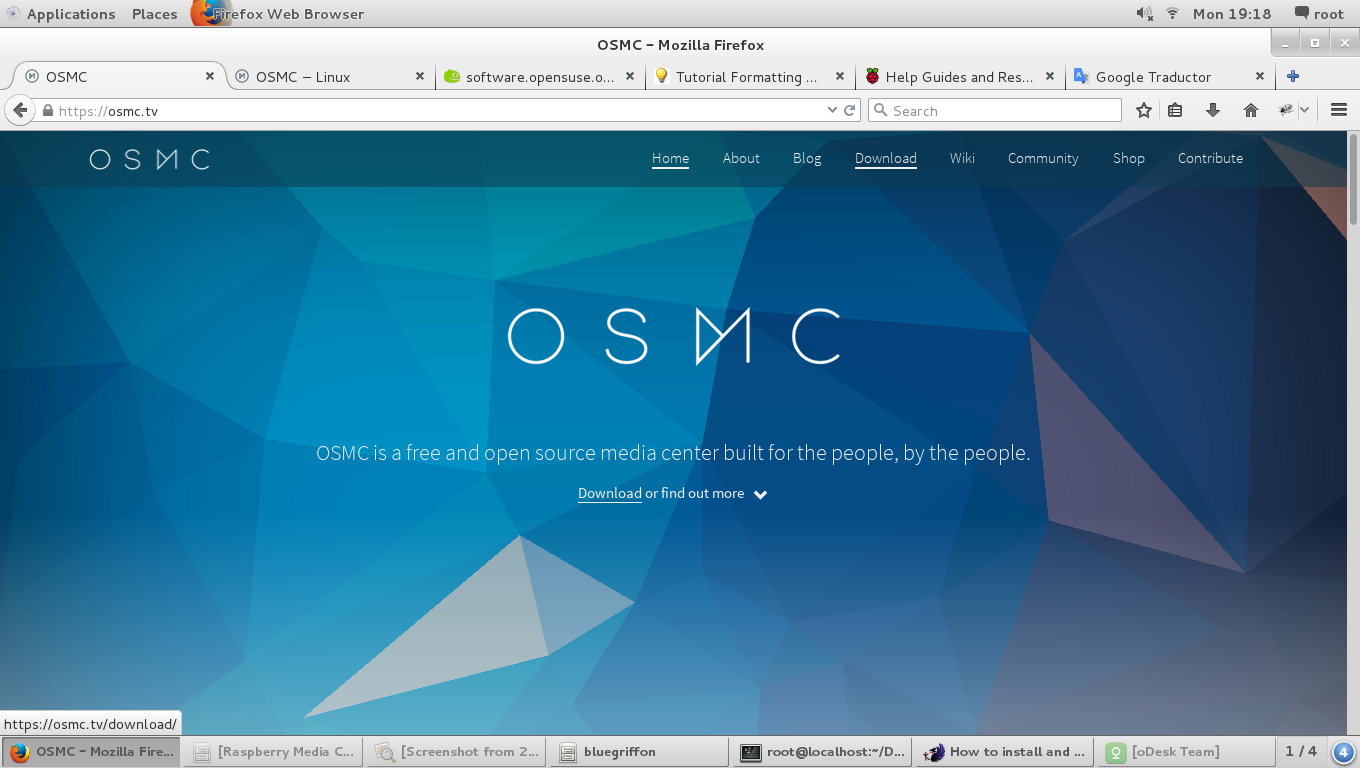Click the toolbar extension icon beside home
The height and width of the screenshot is (768, 1360).
coord(1286,110)
